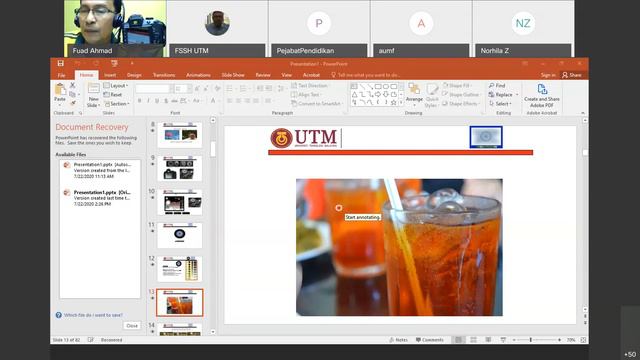The image size is (640, 360).
Task: Open Shape Outline options
Action: click(x=461, y=95)
